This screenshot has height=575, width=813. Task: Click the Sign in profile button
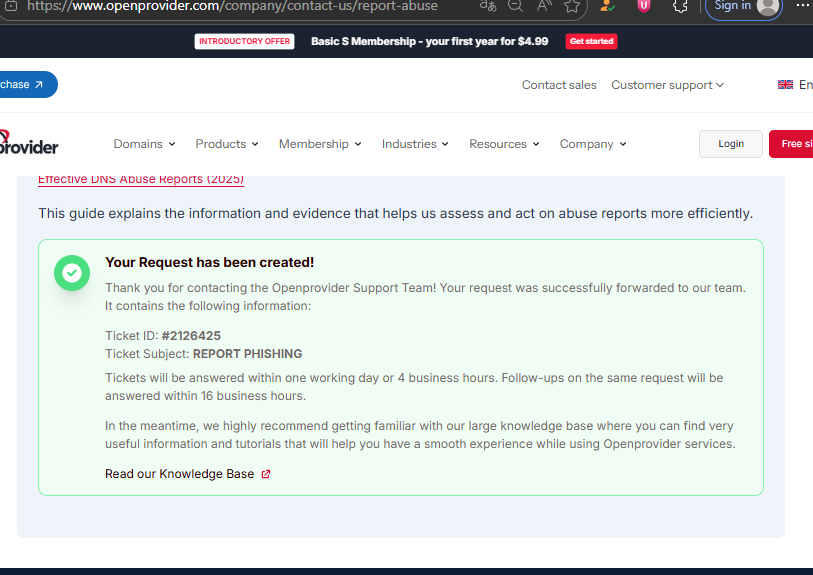pyautogui.click(x=744, y=7)
